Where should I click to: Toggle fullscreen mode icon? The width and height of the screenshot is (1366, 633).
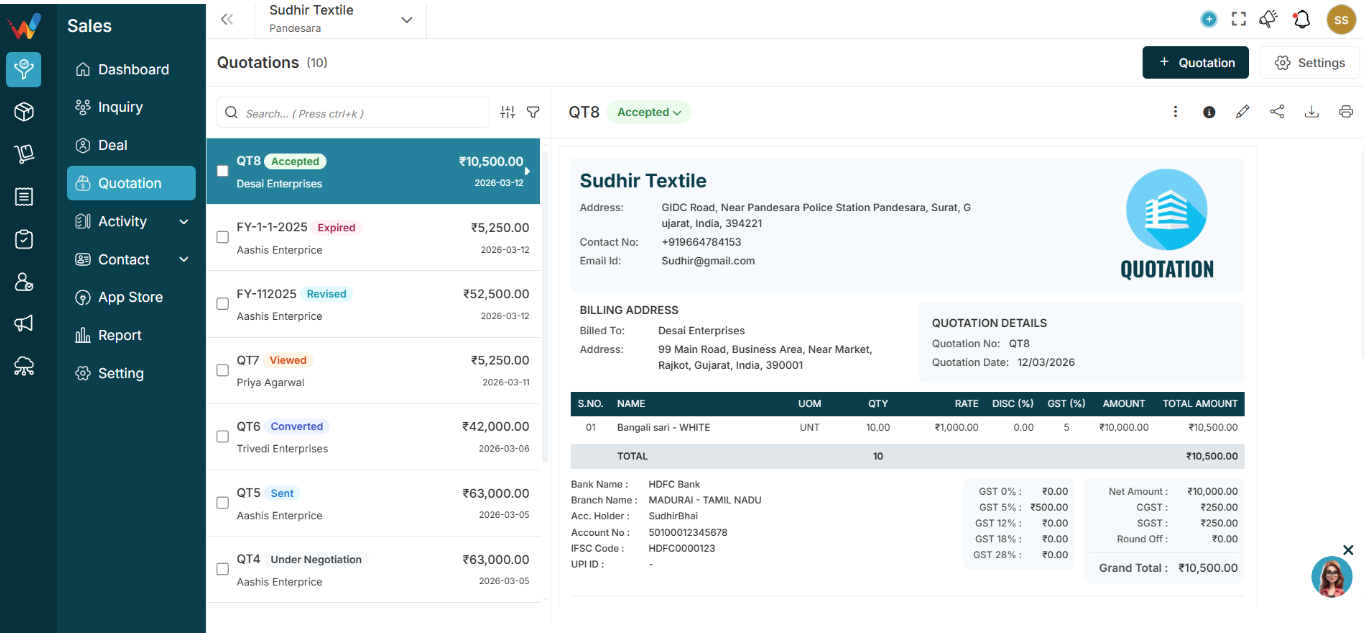point(1238,19)
